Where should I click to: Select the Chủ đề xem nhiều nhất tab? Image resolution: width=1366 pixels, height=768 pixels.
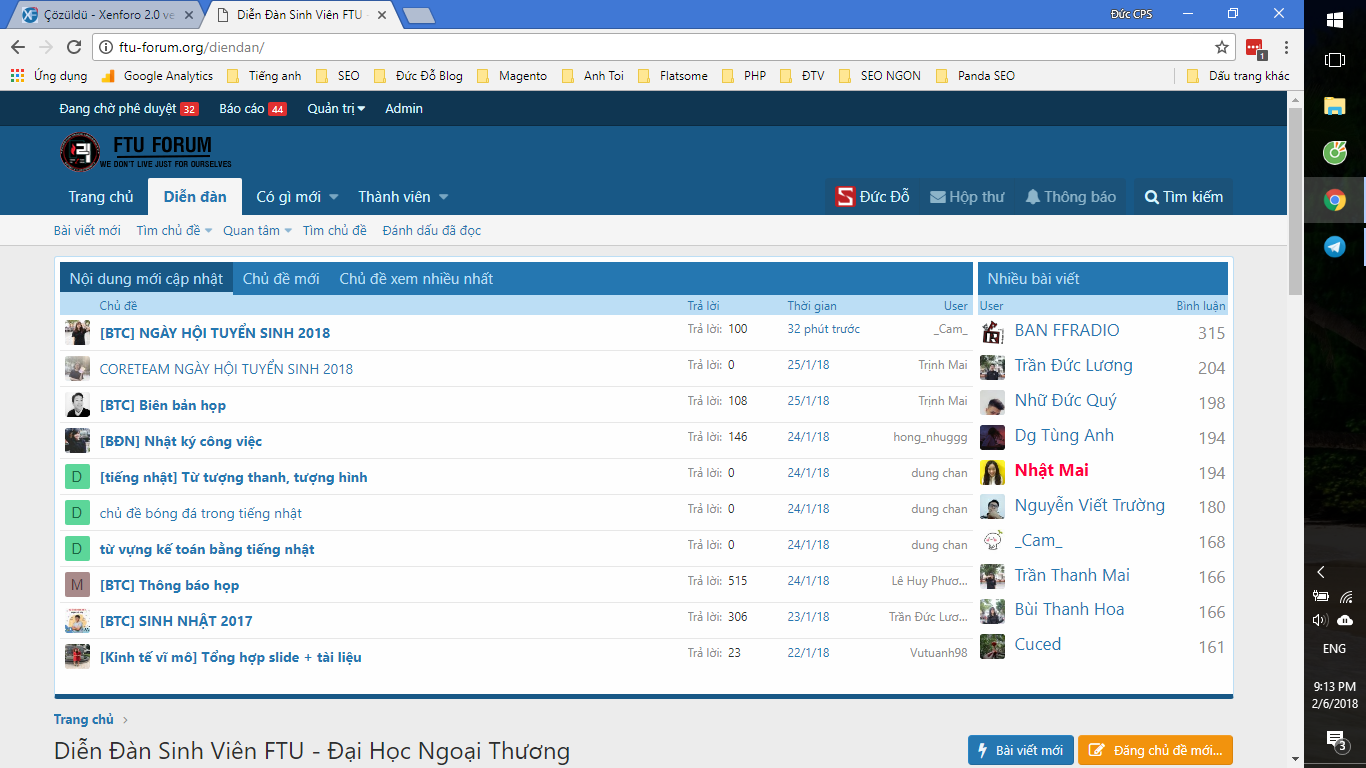point(416,279)
